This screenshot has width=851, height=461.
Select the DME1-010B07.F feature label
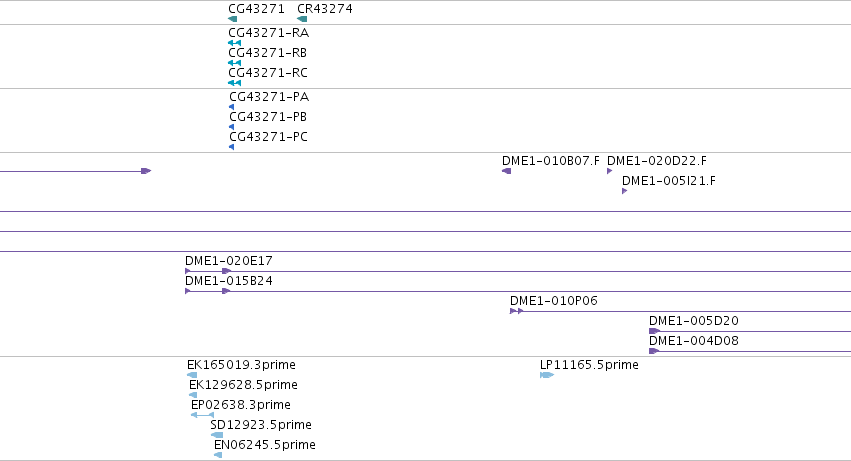551,161
